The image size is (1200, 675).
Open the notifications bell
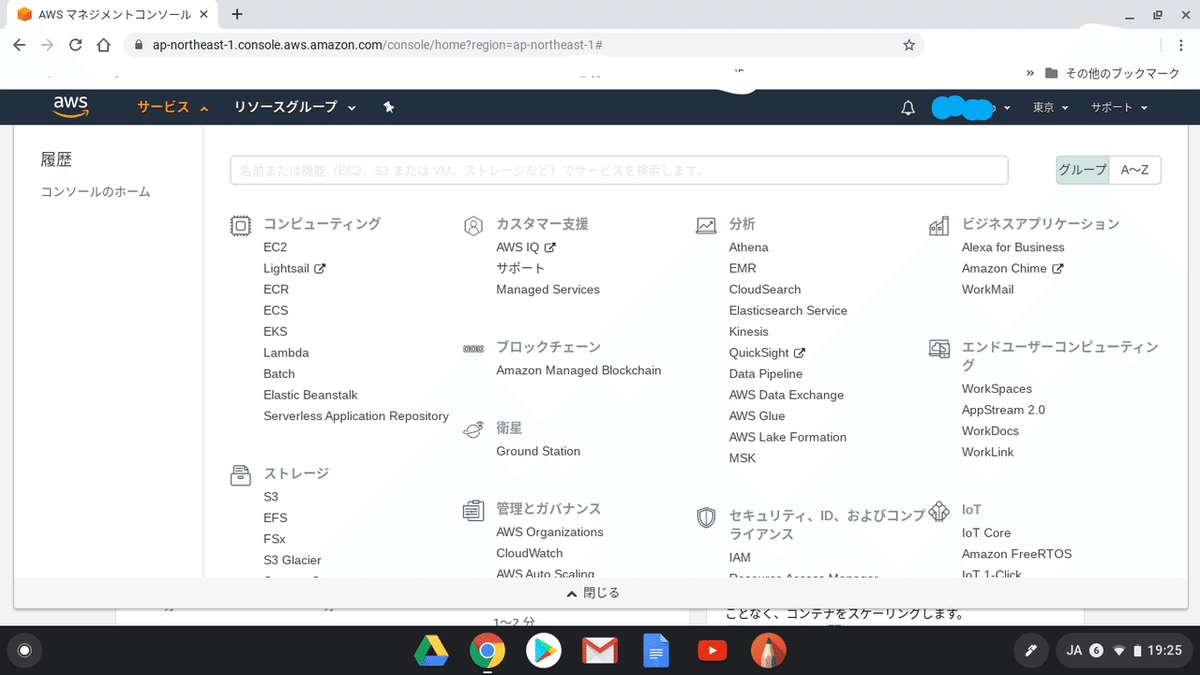point(908,108)
